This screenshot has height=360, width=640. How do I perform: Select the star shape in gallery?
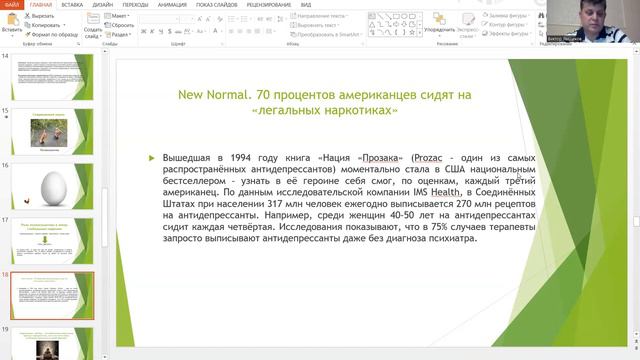point(412,32)
